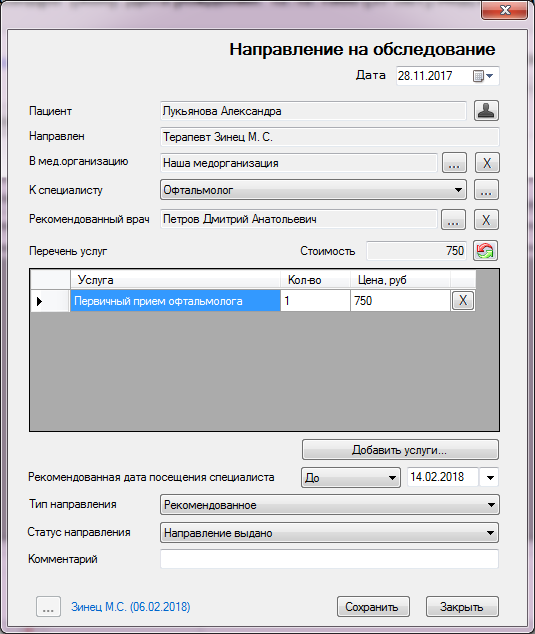Click the Закрыть button

coord(462,607)
